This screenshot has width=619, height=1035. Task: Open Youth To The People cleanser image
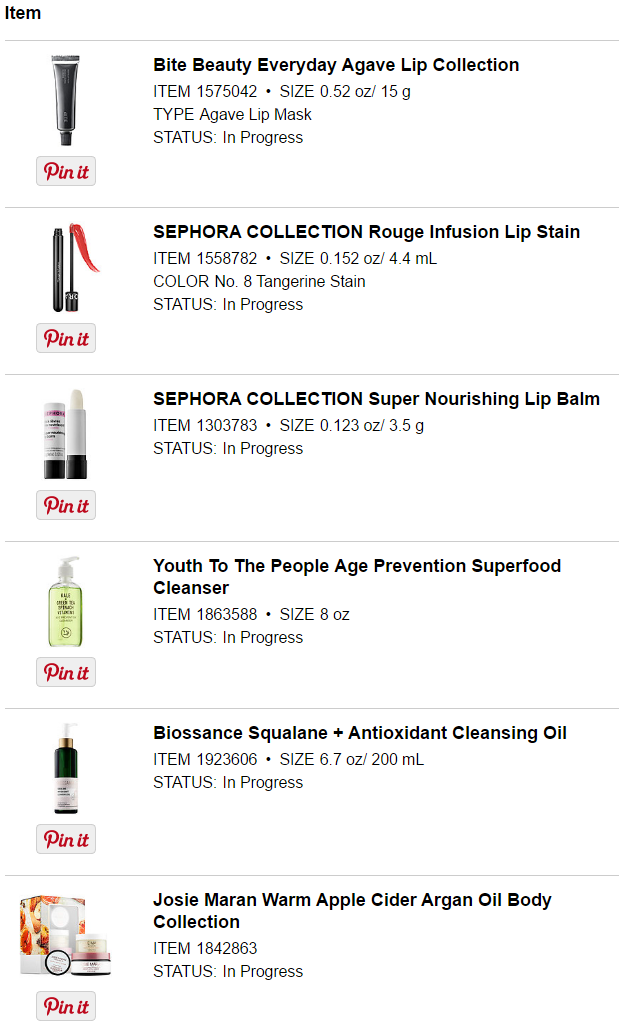(x=66, y=601)
